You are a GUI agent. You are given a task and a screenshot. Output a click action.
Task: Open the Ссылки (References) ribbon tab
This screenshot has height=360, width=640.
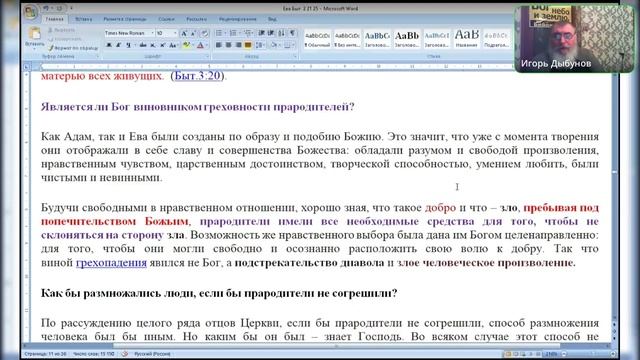166,19
